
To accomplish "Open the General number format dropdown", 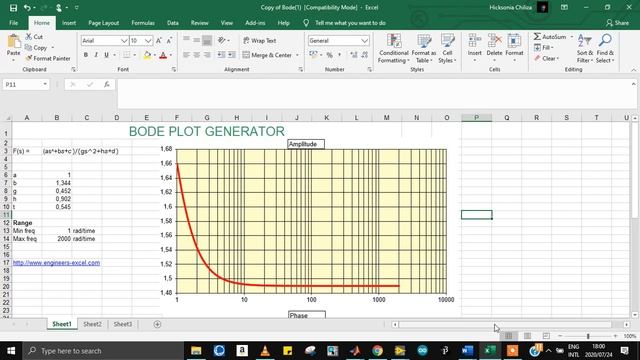I will (364, 40).
